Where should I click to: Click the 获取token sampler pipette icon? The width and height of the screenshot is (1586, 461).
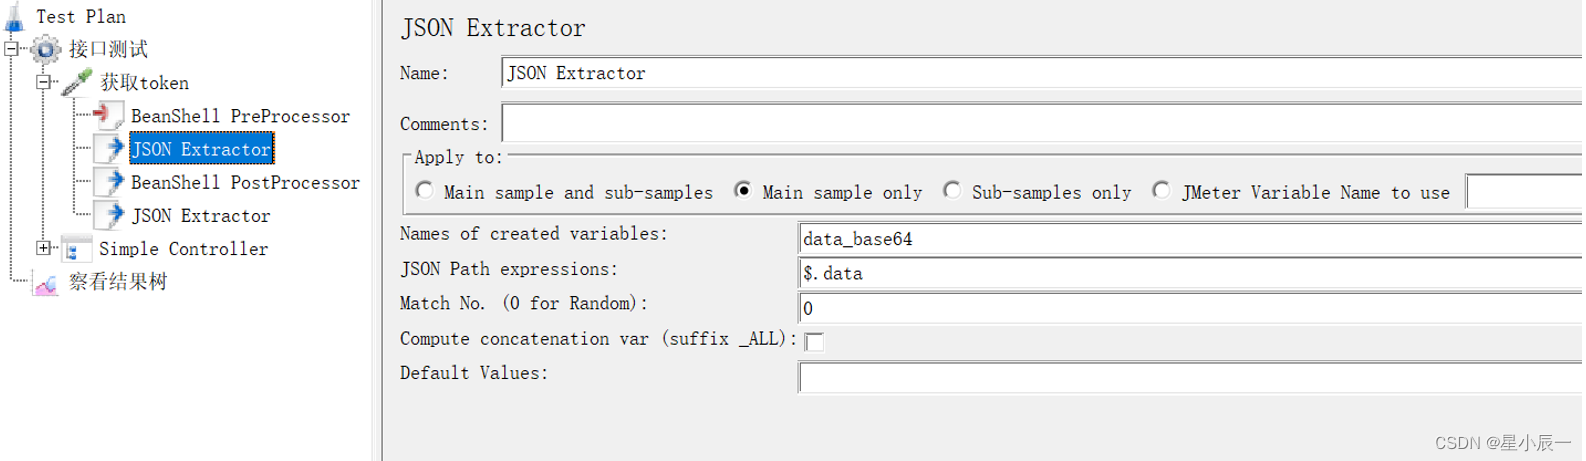coord(77,82)
